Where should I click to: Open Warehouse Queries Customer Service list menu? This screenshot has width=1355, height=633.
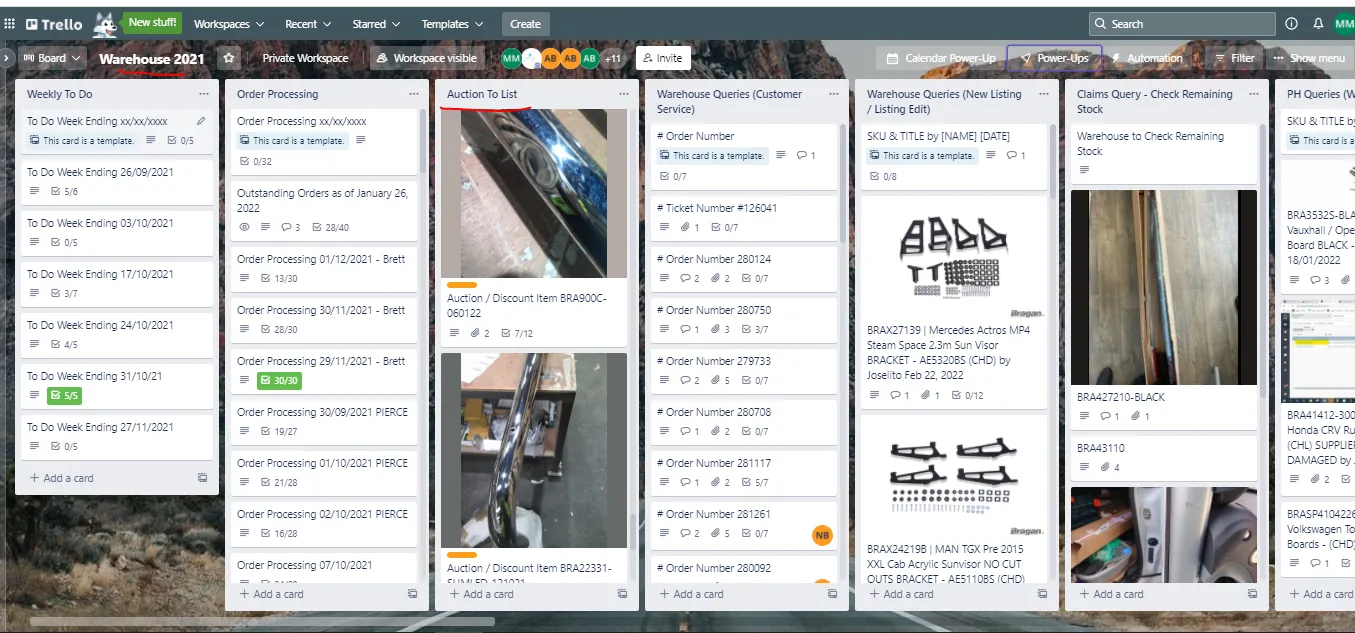point(834,94)
